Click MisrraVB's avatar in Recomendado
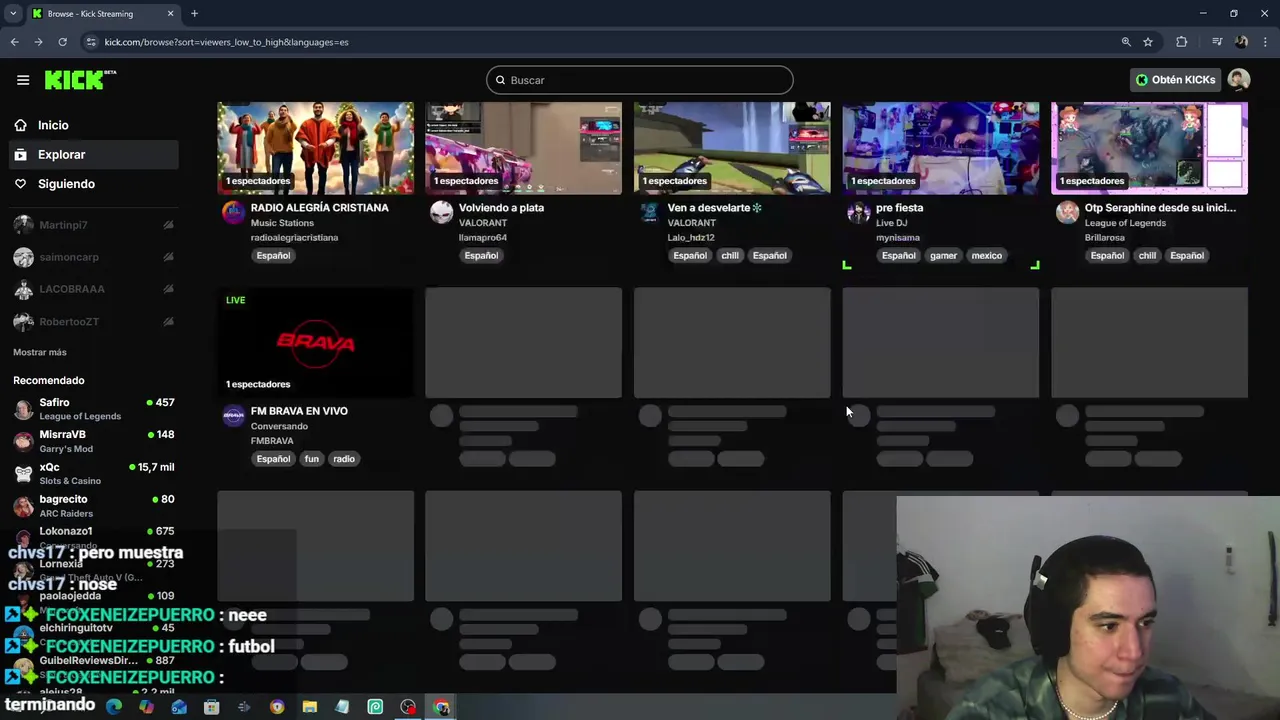 pos(23,441)
